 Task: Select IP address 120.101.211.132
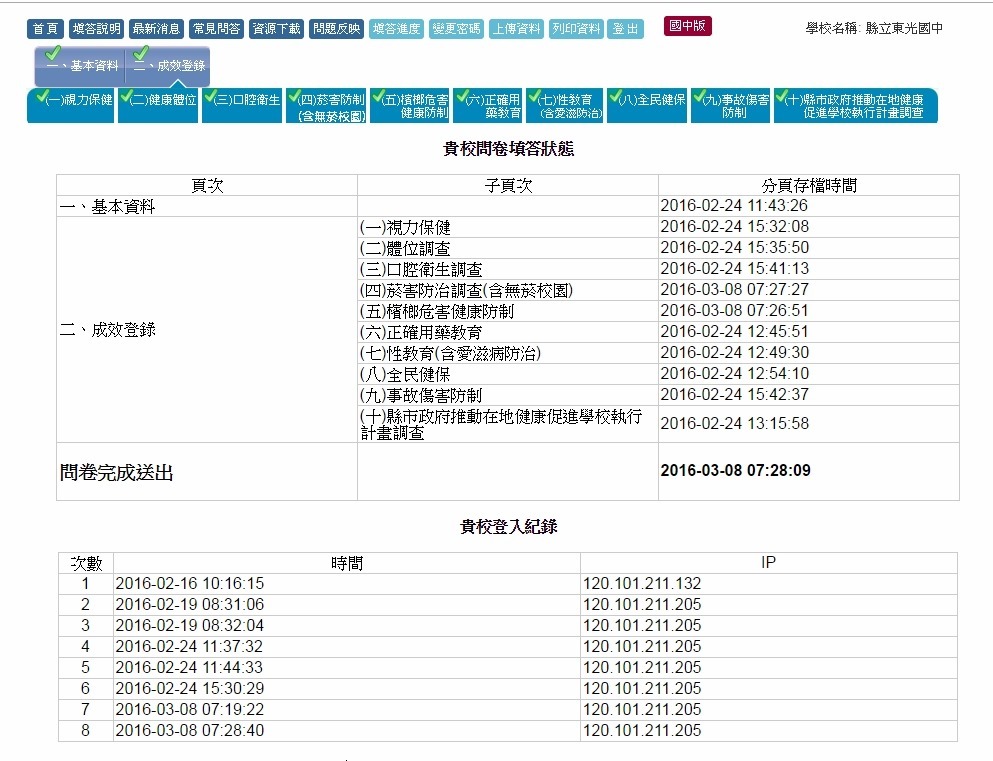642,584
